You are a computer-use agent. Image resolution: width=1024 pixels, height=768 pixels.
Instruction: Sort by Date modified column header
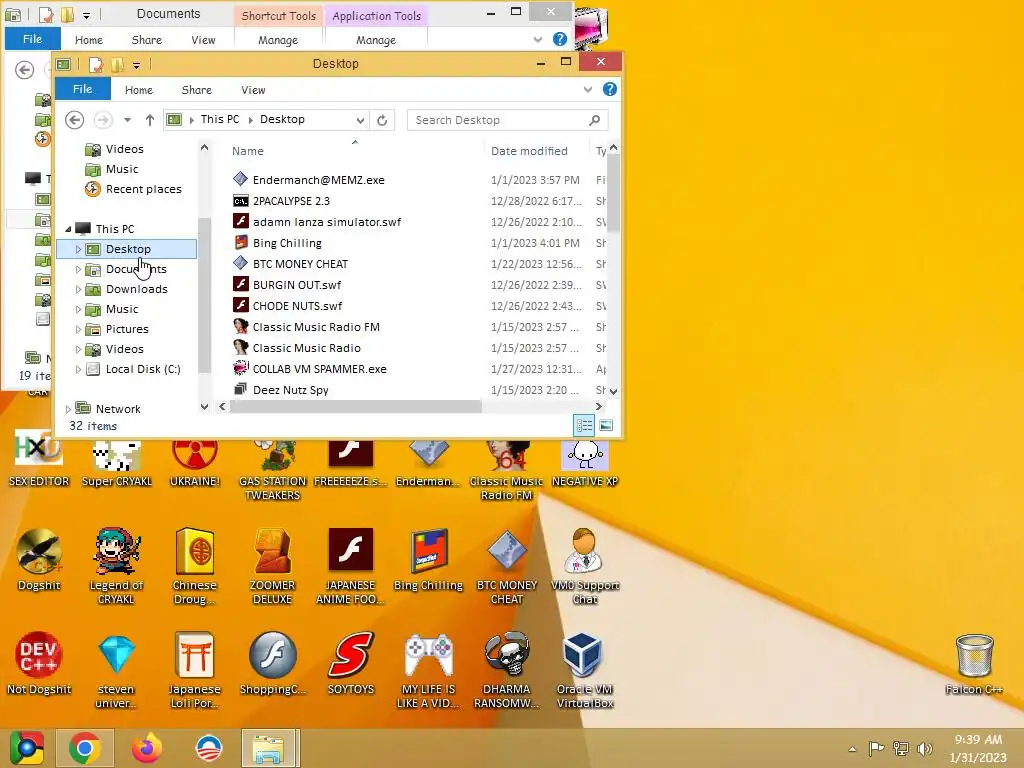[529, 151]
